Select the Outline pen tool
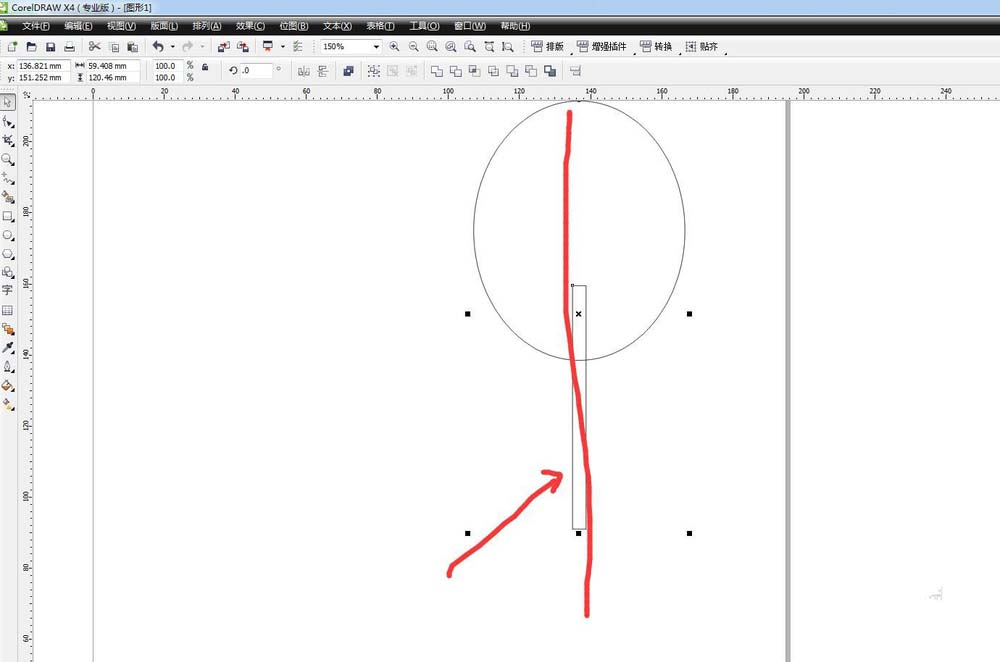Screen dimensions: 1000x662 pyautogui.click(x=8, y=367)
